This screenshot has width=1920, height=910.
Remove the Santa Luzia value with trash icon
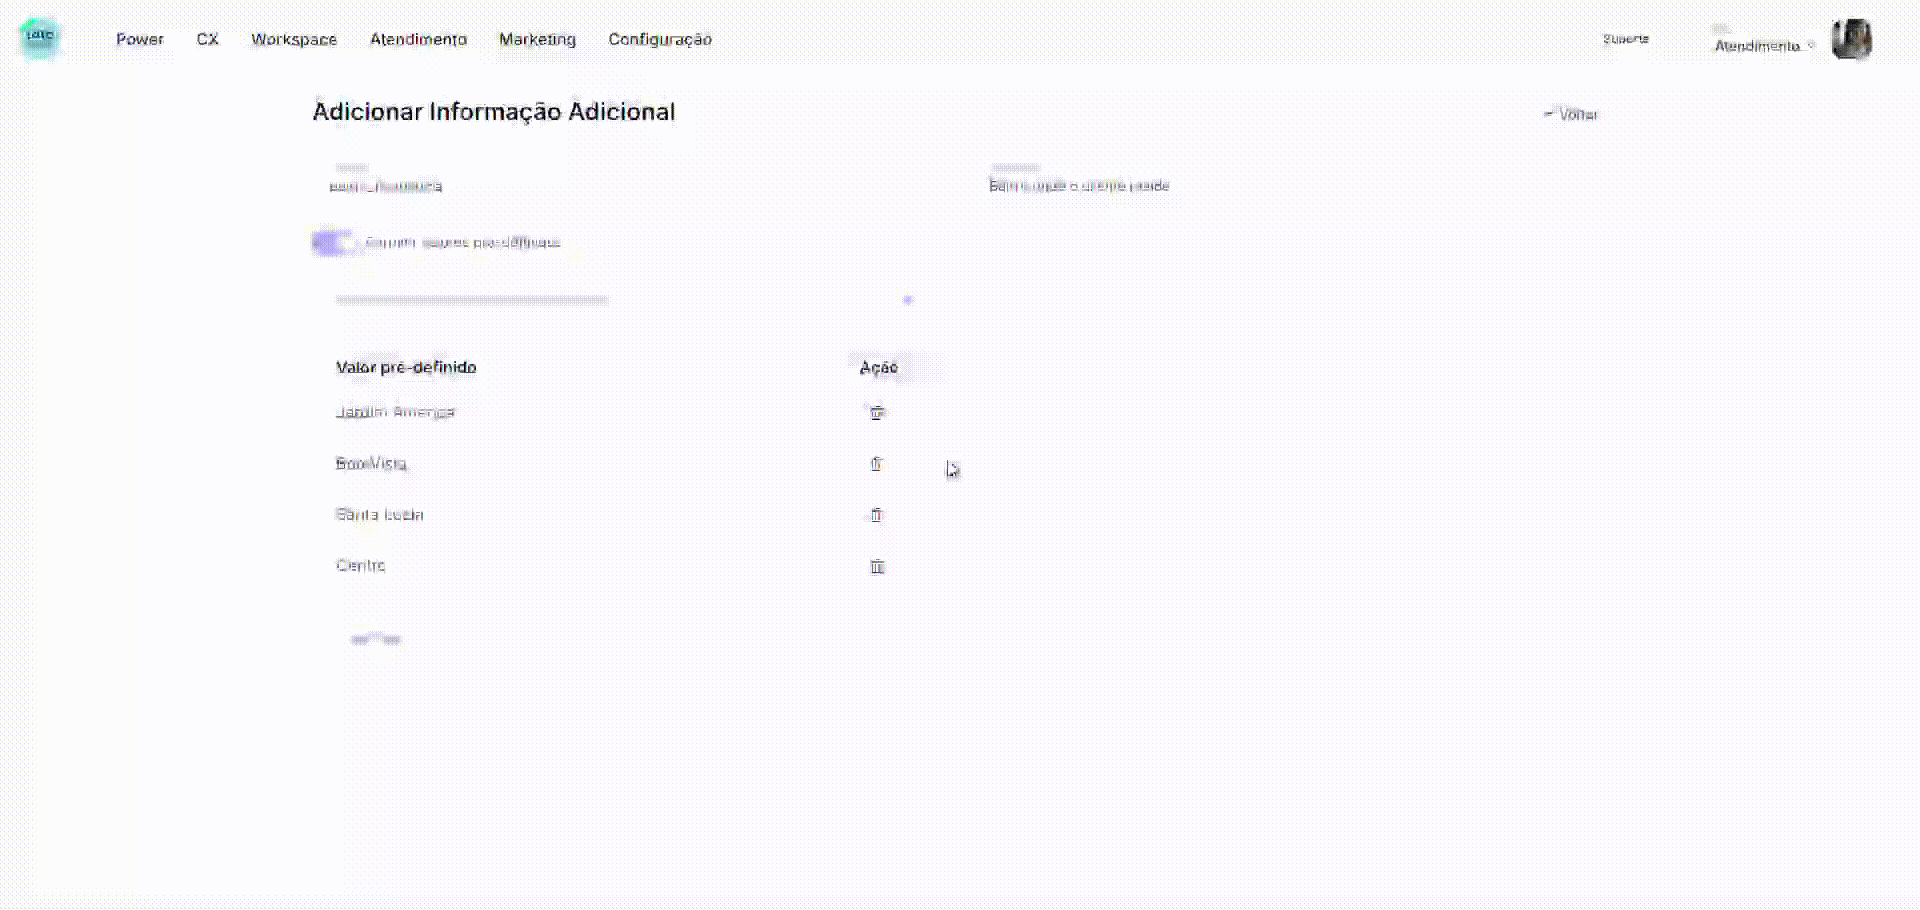876,515
